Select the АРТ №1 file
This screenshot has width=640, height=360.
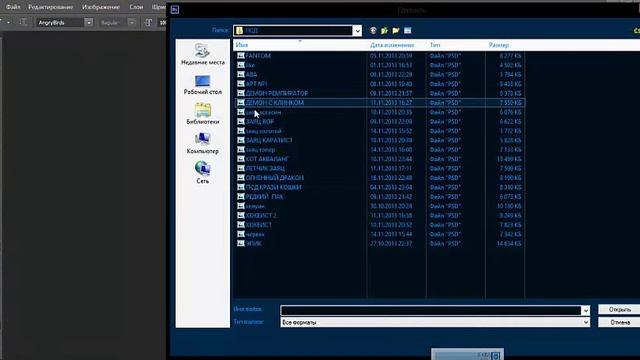click(256, 84)
